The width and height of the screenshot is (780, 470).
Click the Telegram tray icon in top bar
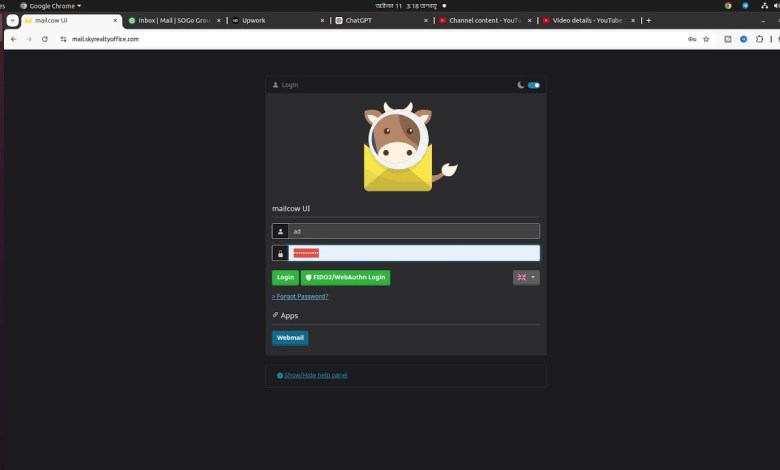coord(745,6)
